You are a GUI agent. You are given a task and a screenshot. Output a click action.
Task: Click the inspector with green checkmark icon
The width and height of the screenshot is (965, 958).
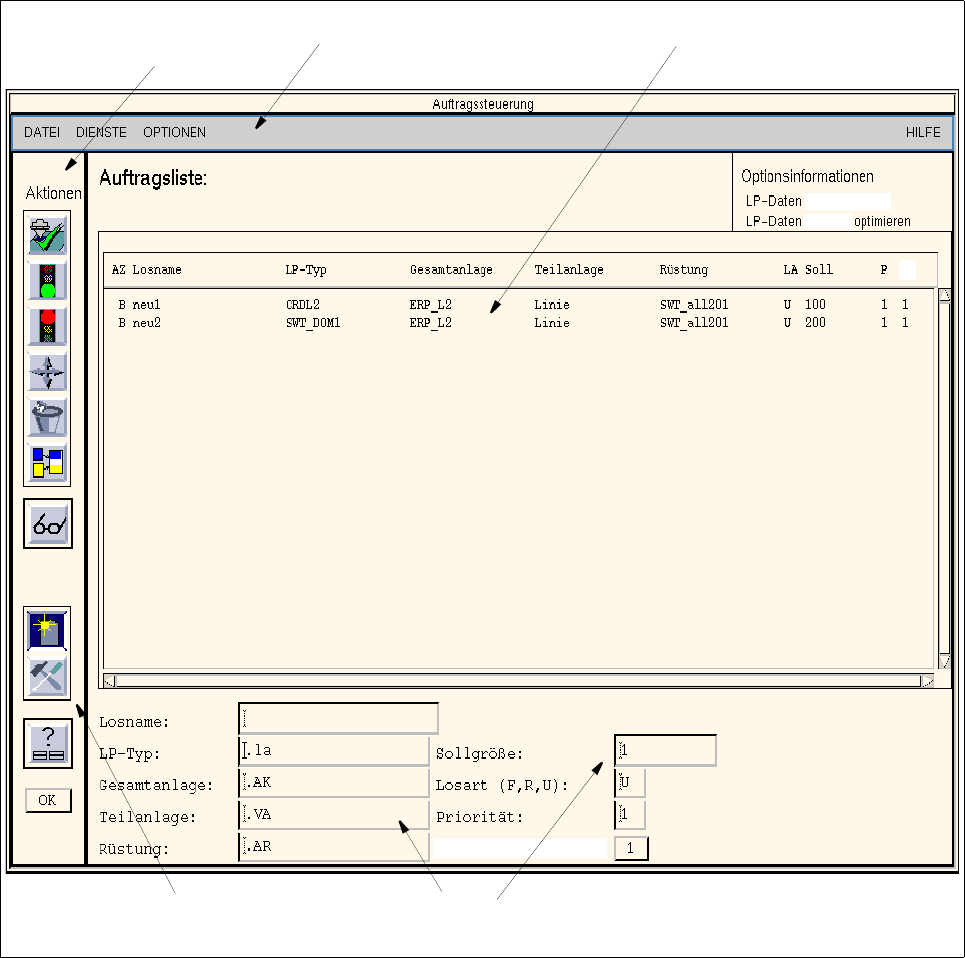coord(47,234)
